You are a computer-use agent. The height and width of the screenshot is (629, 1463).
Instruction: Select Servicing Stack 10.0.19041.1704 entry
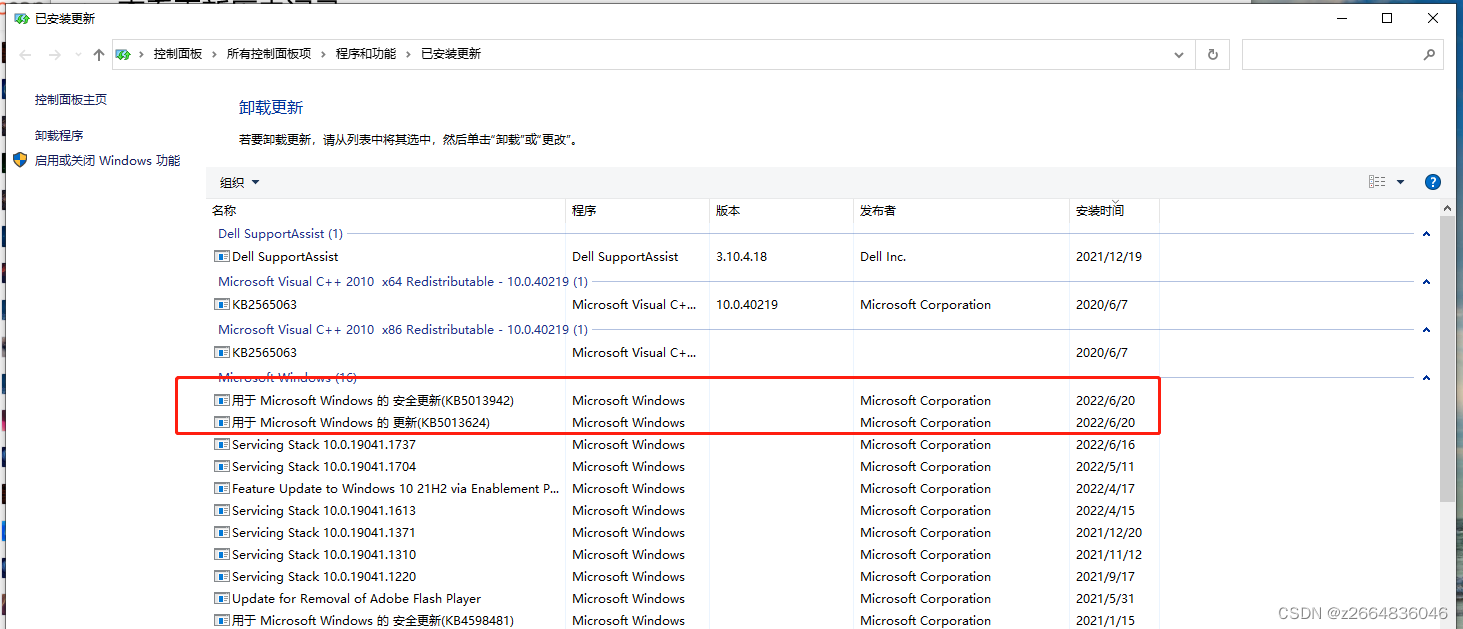pyautogui.click(x=324, y=467)
